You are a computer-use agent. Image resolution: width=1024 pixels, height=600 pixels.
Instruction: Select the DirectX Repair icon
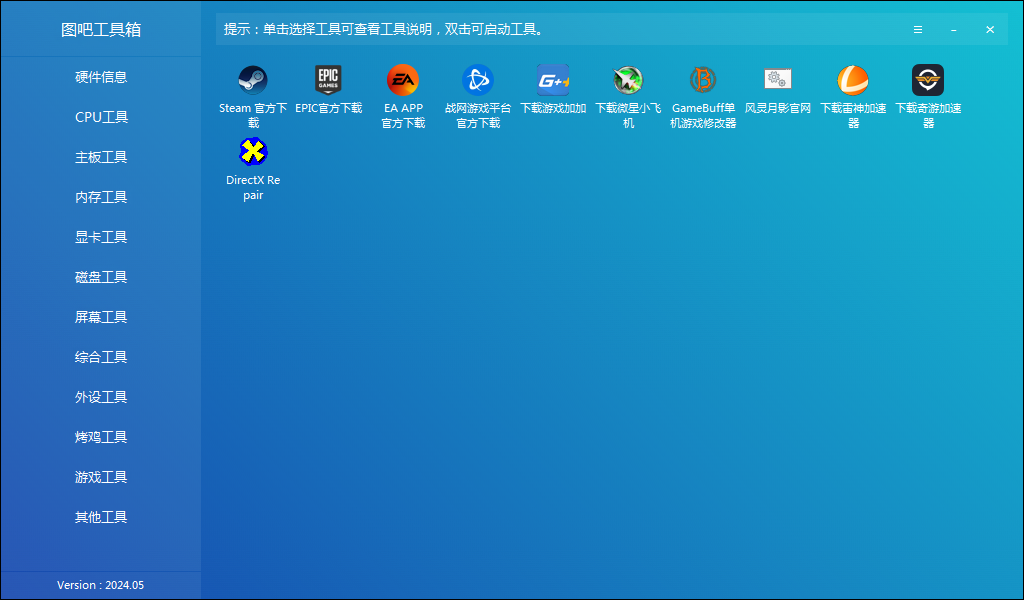[x=253, y=152]
